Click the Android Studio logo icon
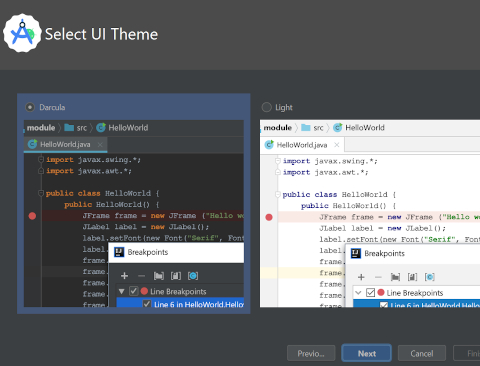 tap(22, 33)
